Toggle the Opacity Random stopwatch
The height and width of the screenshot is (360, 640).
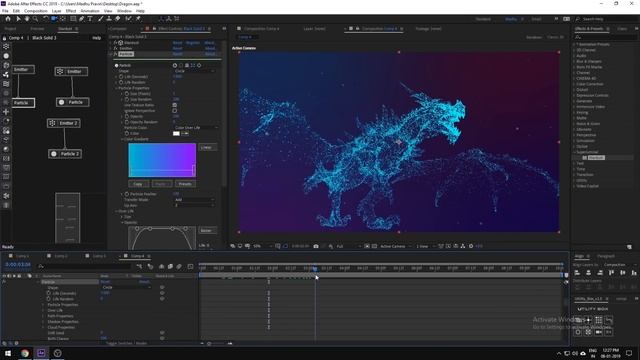click(127, 122)
